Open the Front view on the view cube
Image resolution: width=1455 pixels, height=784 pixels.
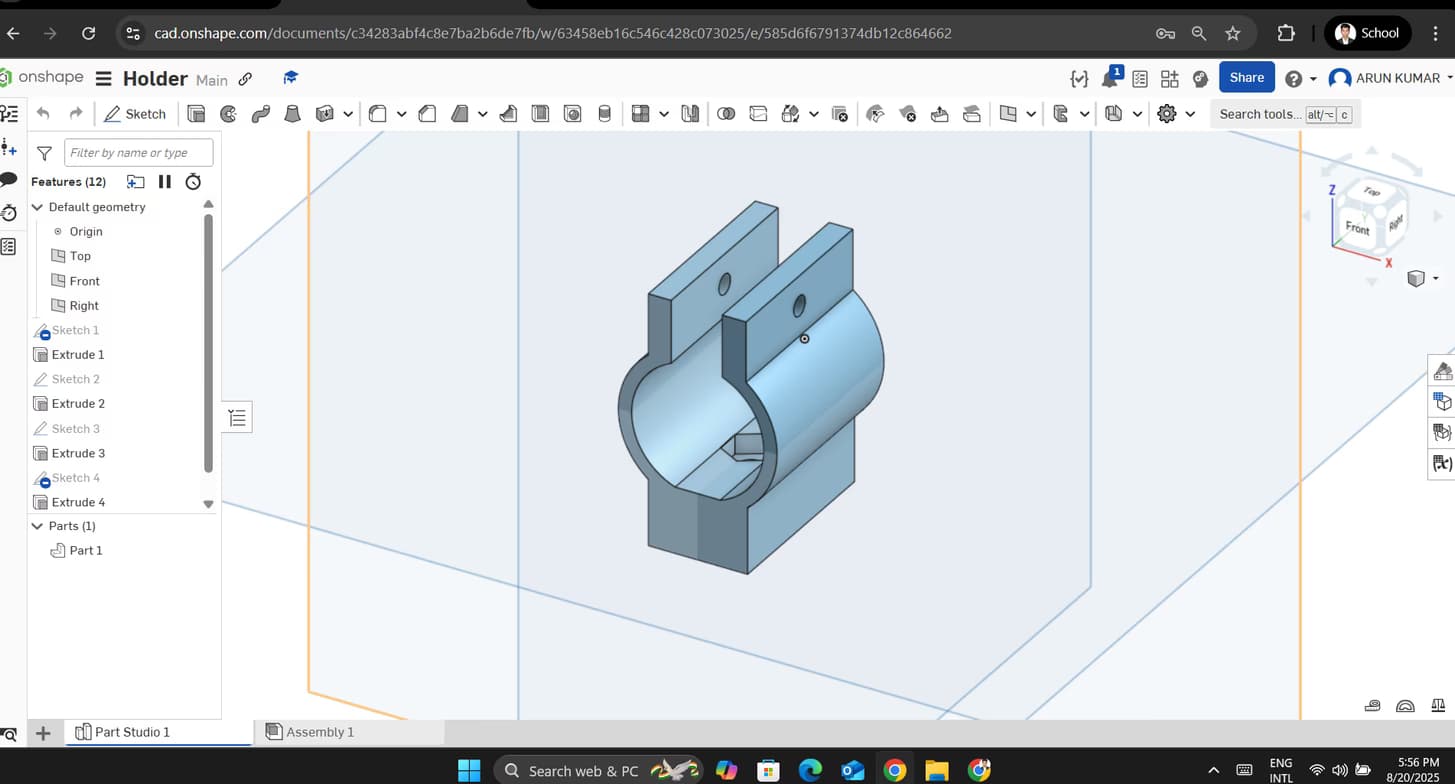click(1356, 228)
